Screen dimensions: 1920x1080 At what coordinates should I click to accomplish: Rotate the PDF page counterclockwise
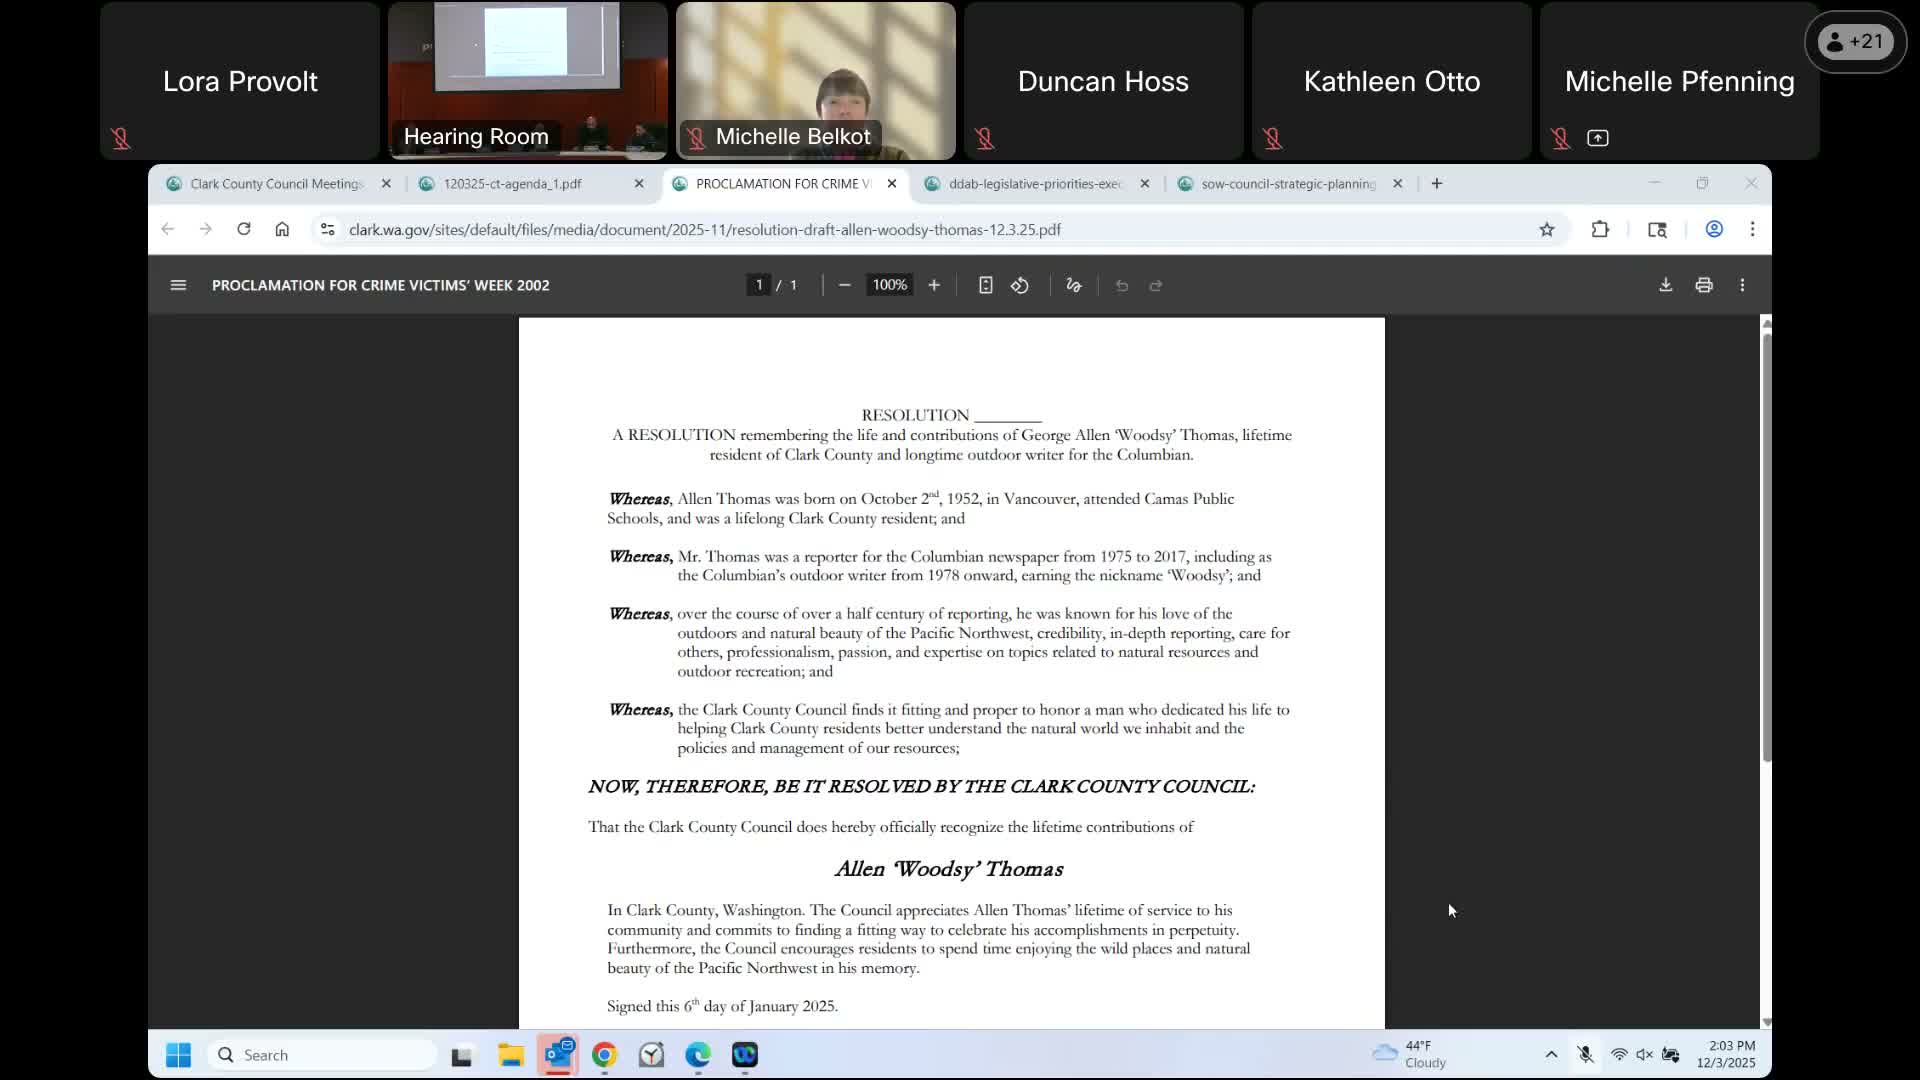1020,285
